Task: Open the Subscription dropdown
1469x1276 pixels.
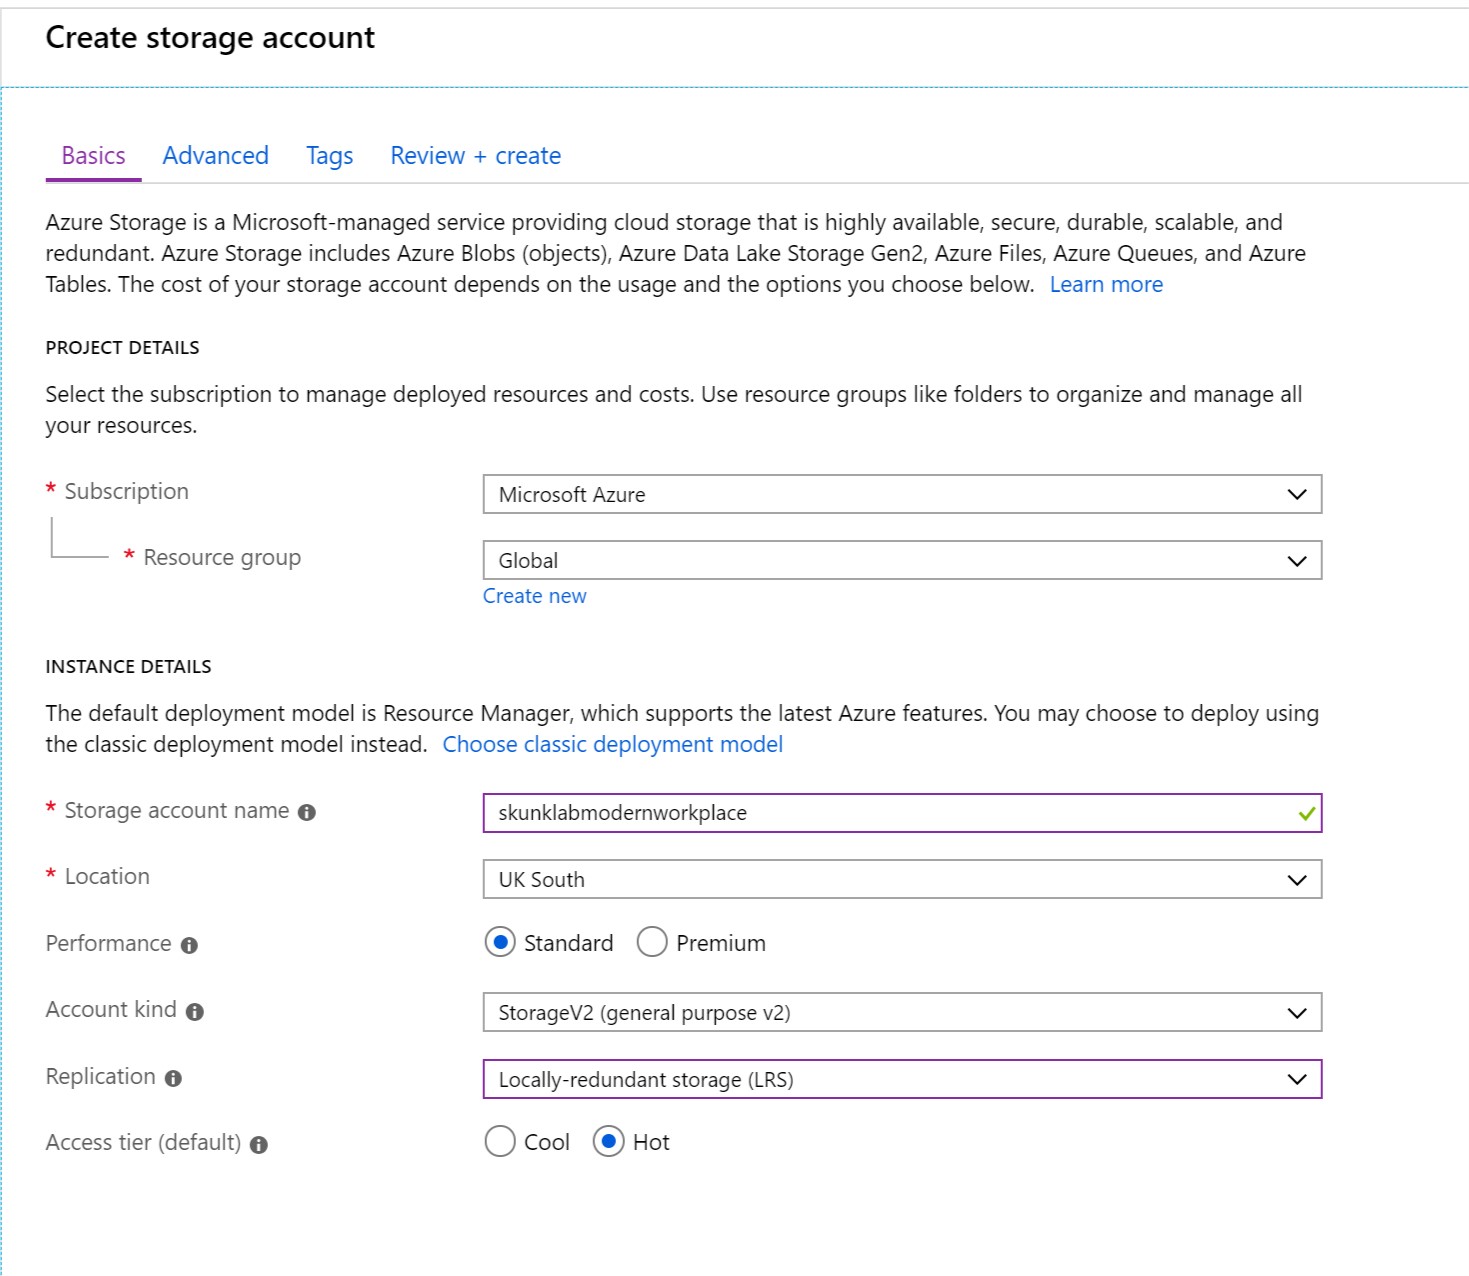Action: pos(901,494)
